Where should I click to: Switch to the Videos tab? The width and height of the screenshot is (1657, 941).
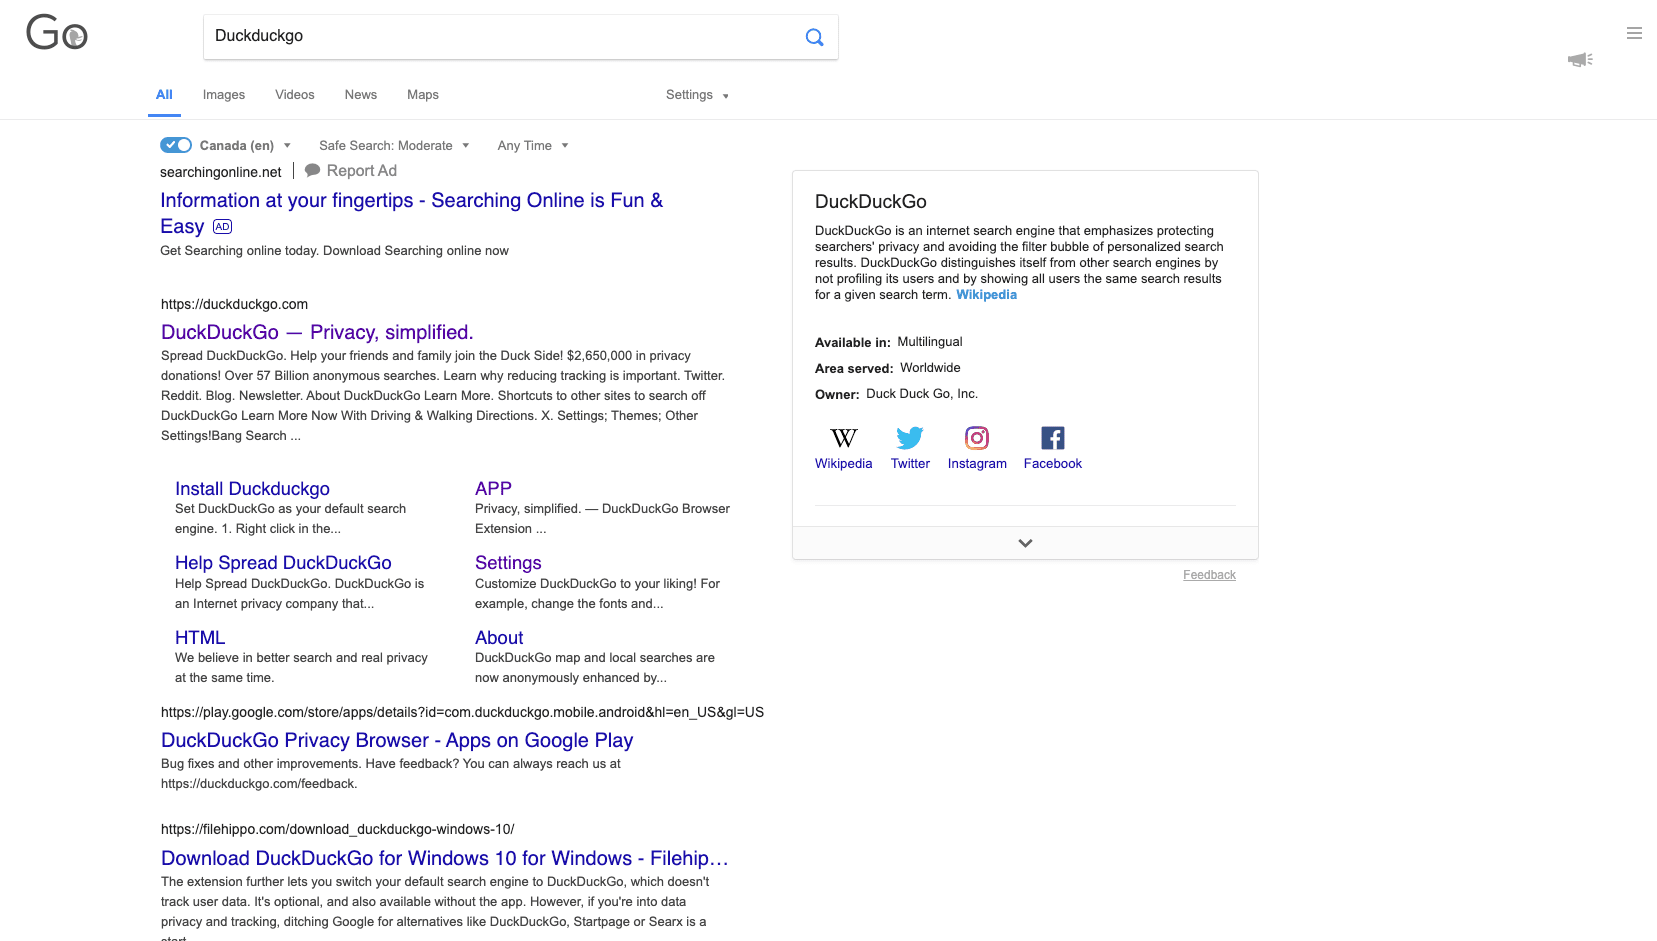(295, 95)
